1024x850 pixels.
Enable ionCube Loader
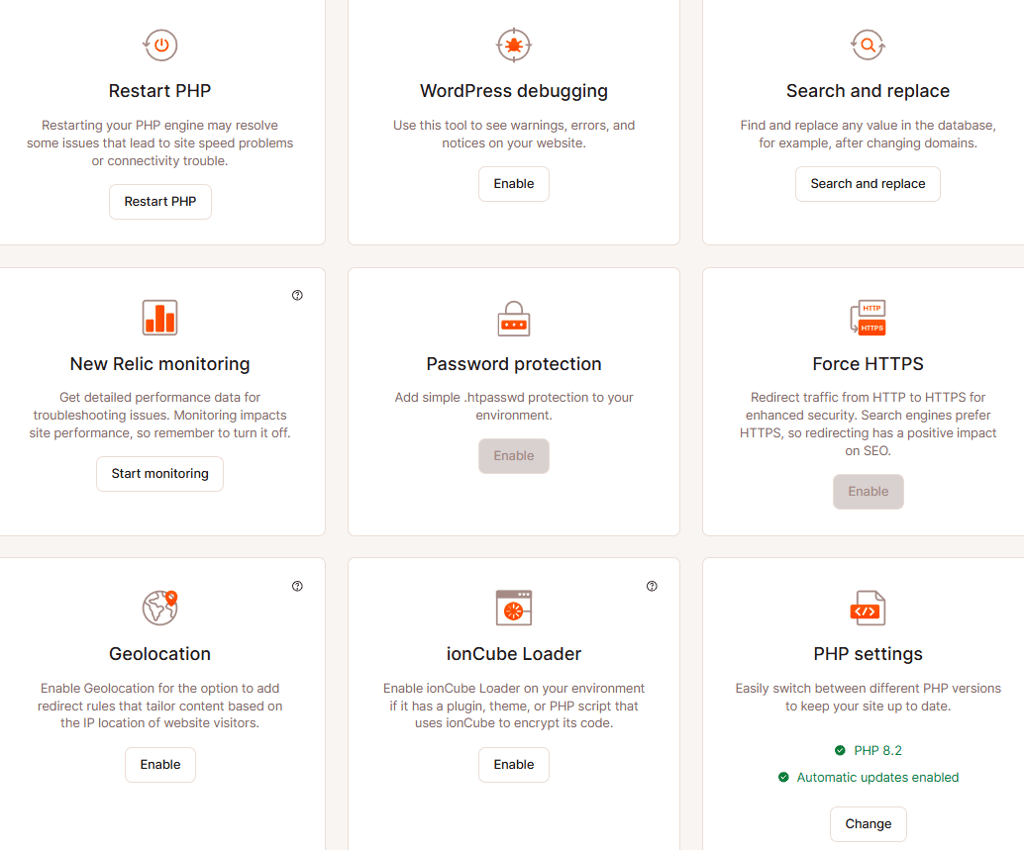tap(514, 764)
